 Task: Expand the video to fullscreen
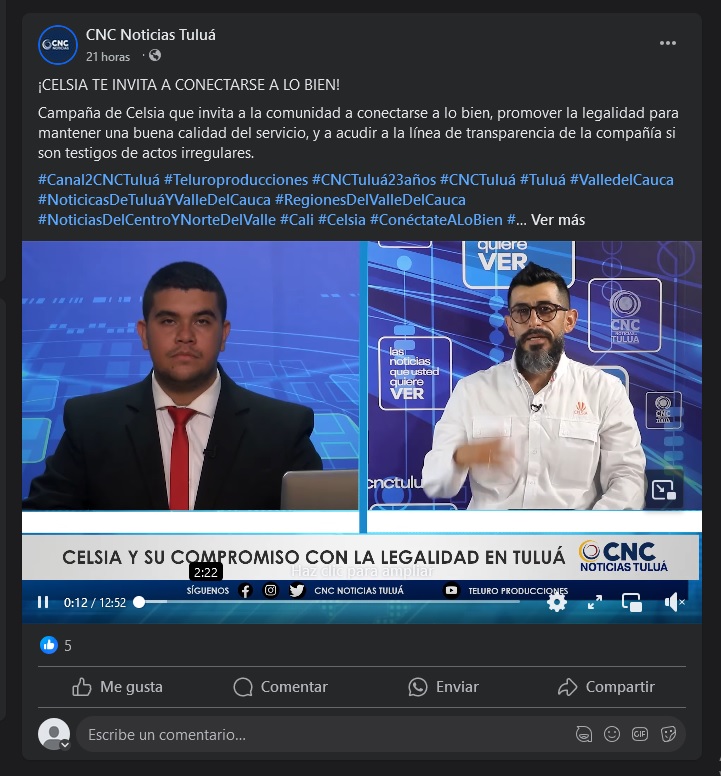595,602
